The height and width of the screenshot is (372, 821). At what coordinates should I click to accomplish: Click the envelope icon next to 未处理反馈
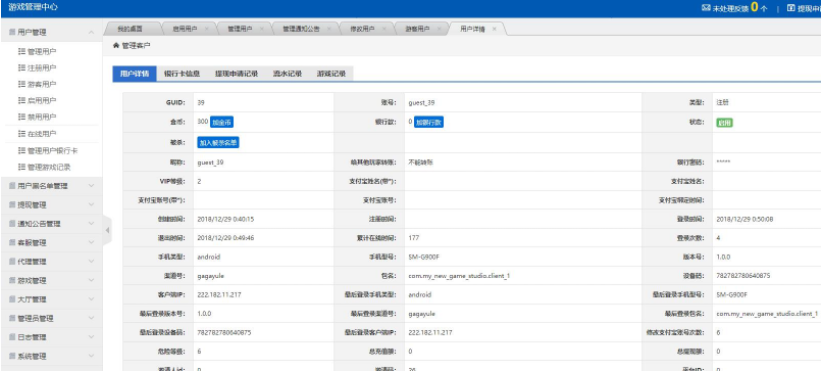click(706, 8)
